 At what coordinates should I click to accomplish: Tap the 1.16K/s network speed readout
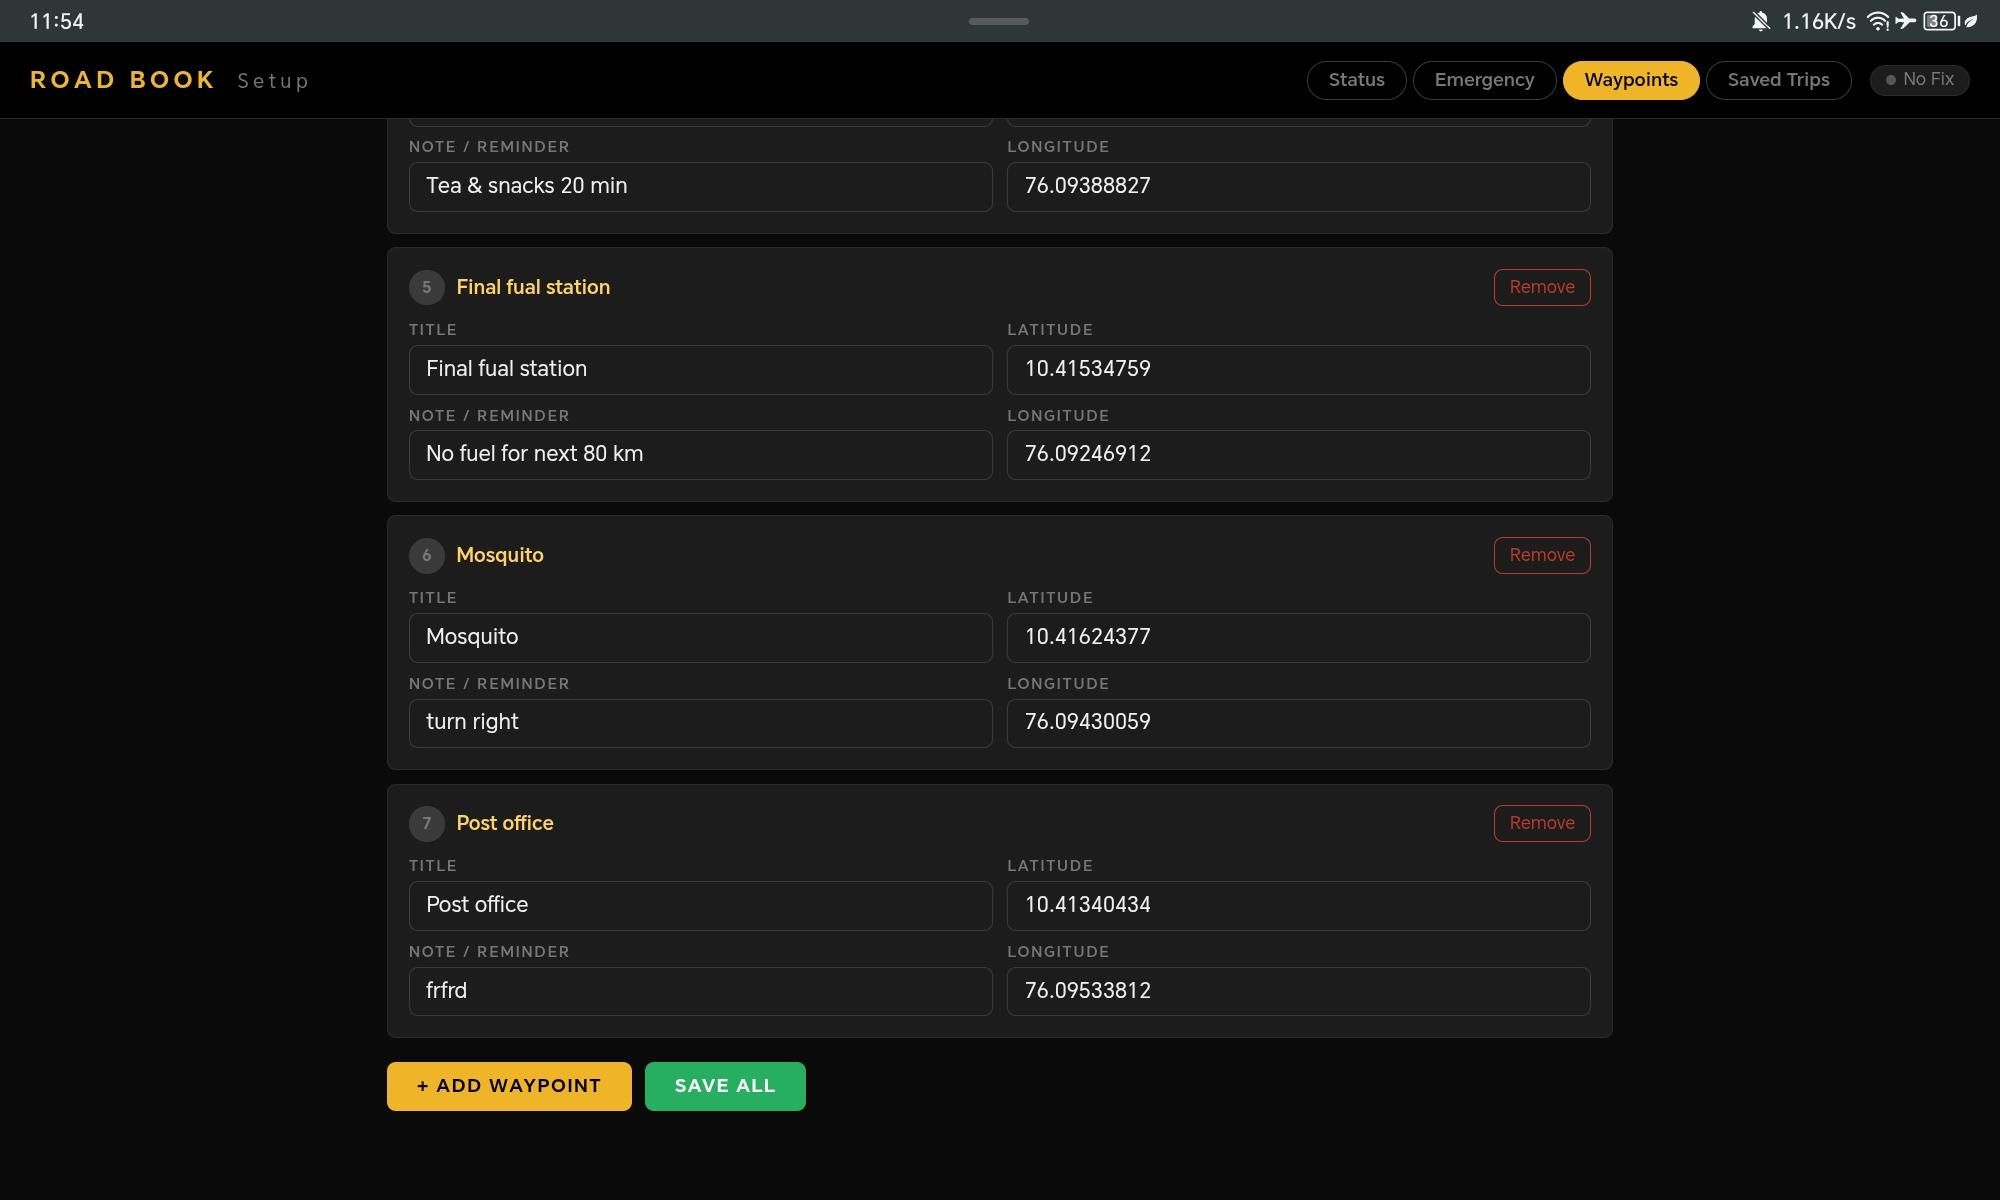(1819, 21)
